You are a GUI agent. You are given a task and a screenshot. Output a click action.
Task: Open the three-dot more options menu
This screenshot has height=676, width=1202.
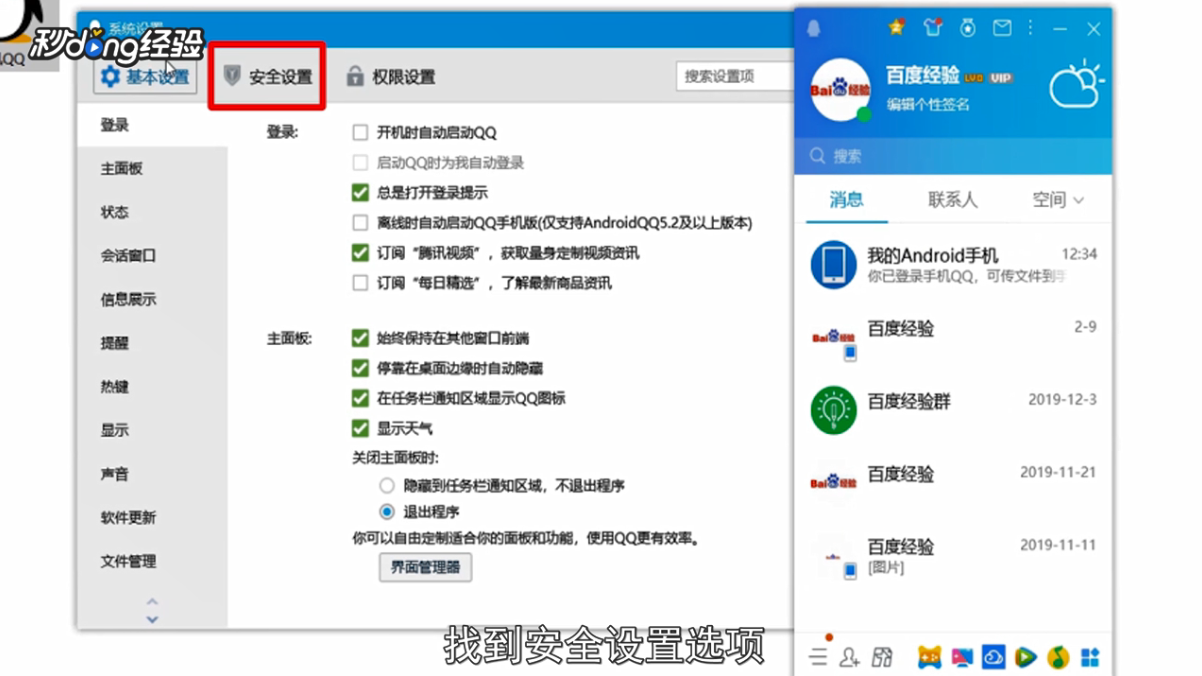1031,28
